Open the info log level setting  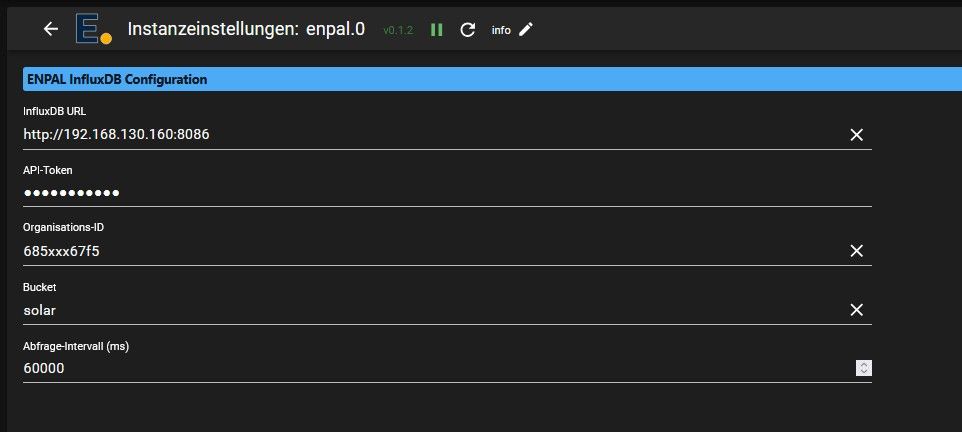[501, 30]
